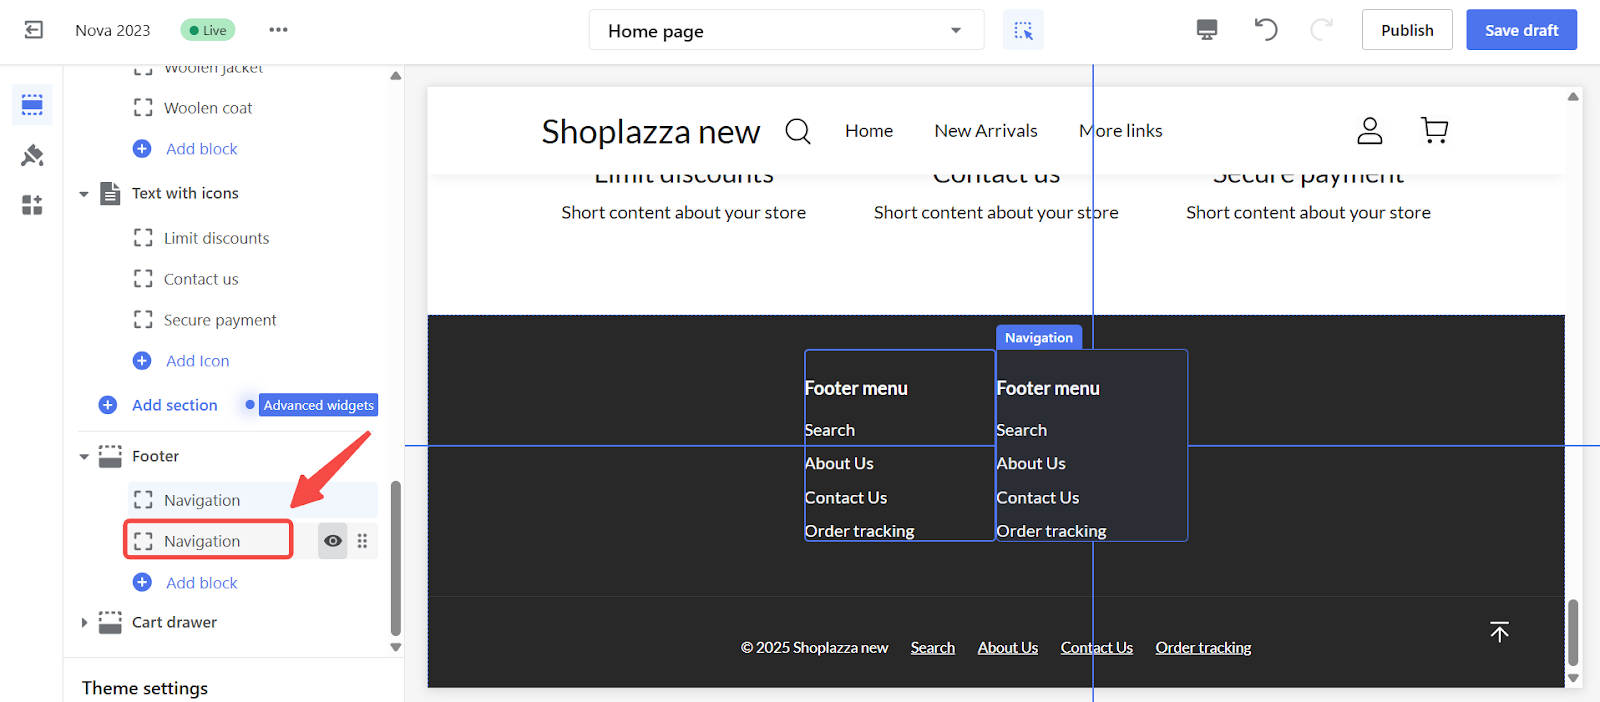Toggle the element inspector selection icon

click(x=1023, y=30)
